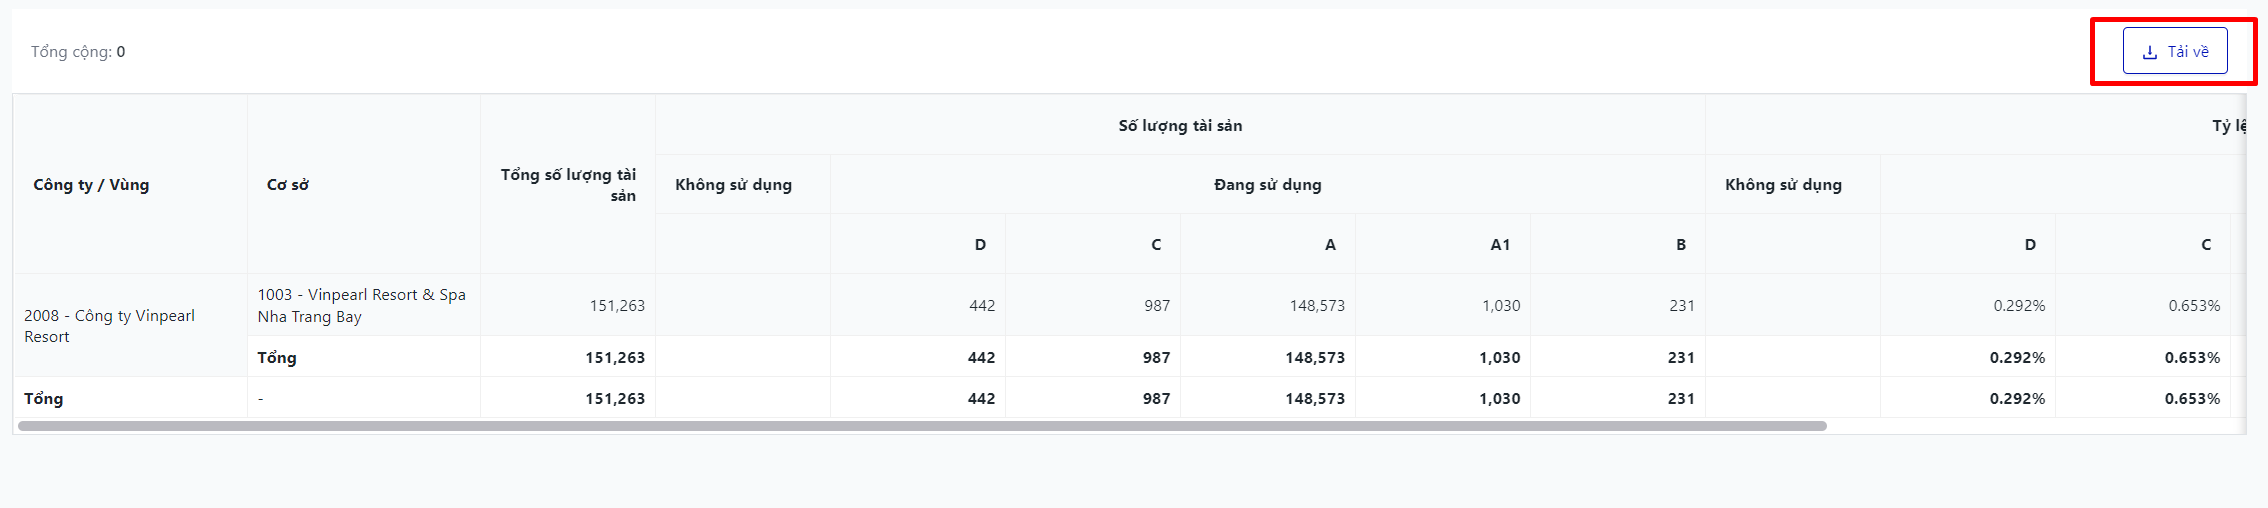Click the download icon in Tải về

pos(2149,52)
